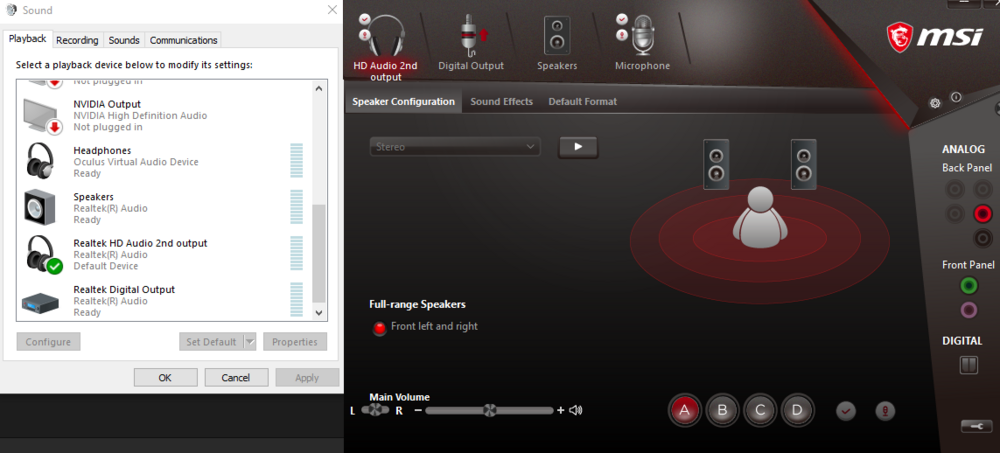Click Realtek HD Audio 2nd output list icon
The height and width of the screenshot is (453, 1000).
(x=43, y=254)
